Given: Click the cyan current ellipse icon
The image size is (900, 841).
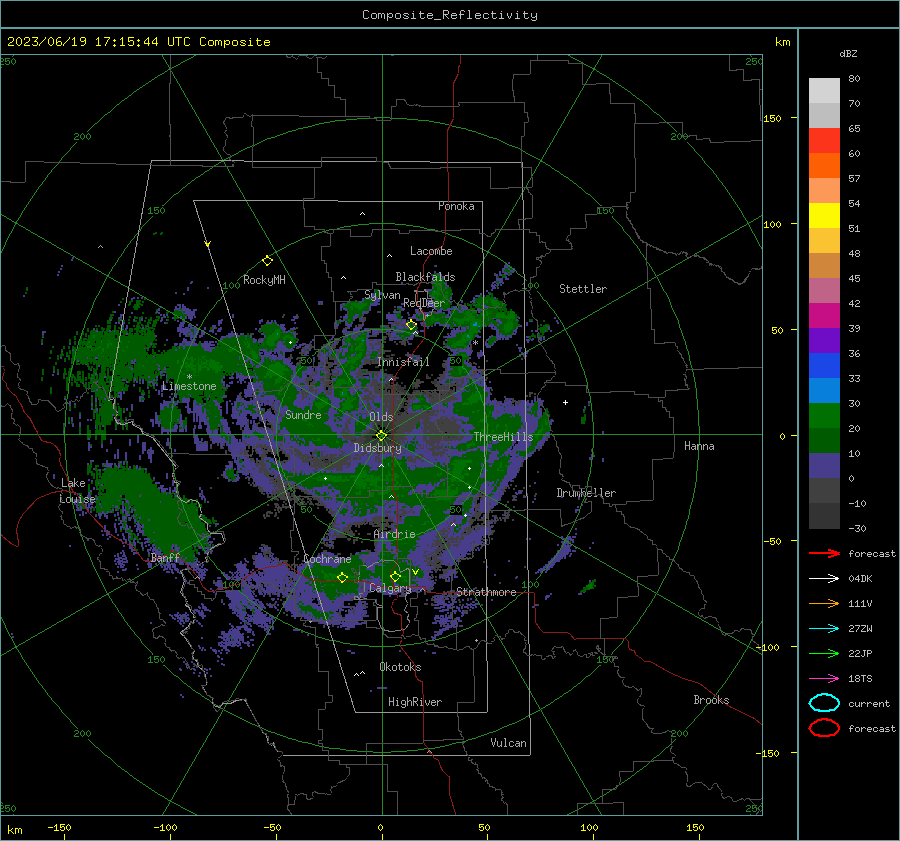Looking at the screenshot, I should click(x=824, y=703).
